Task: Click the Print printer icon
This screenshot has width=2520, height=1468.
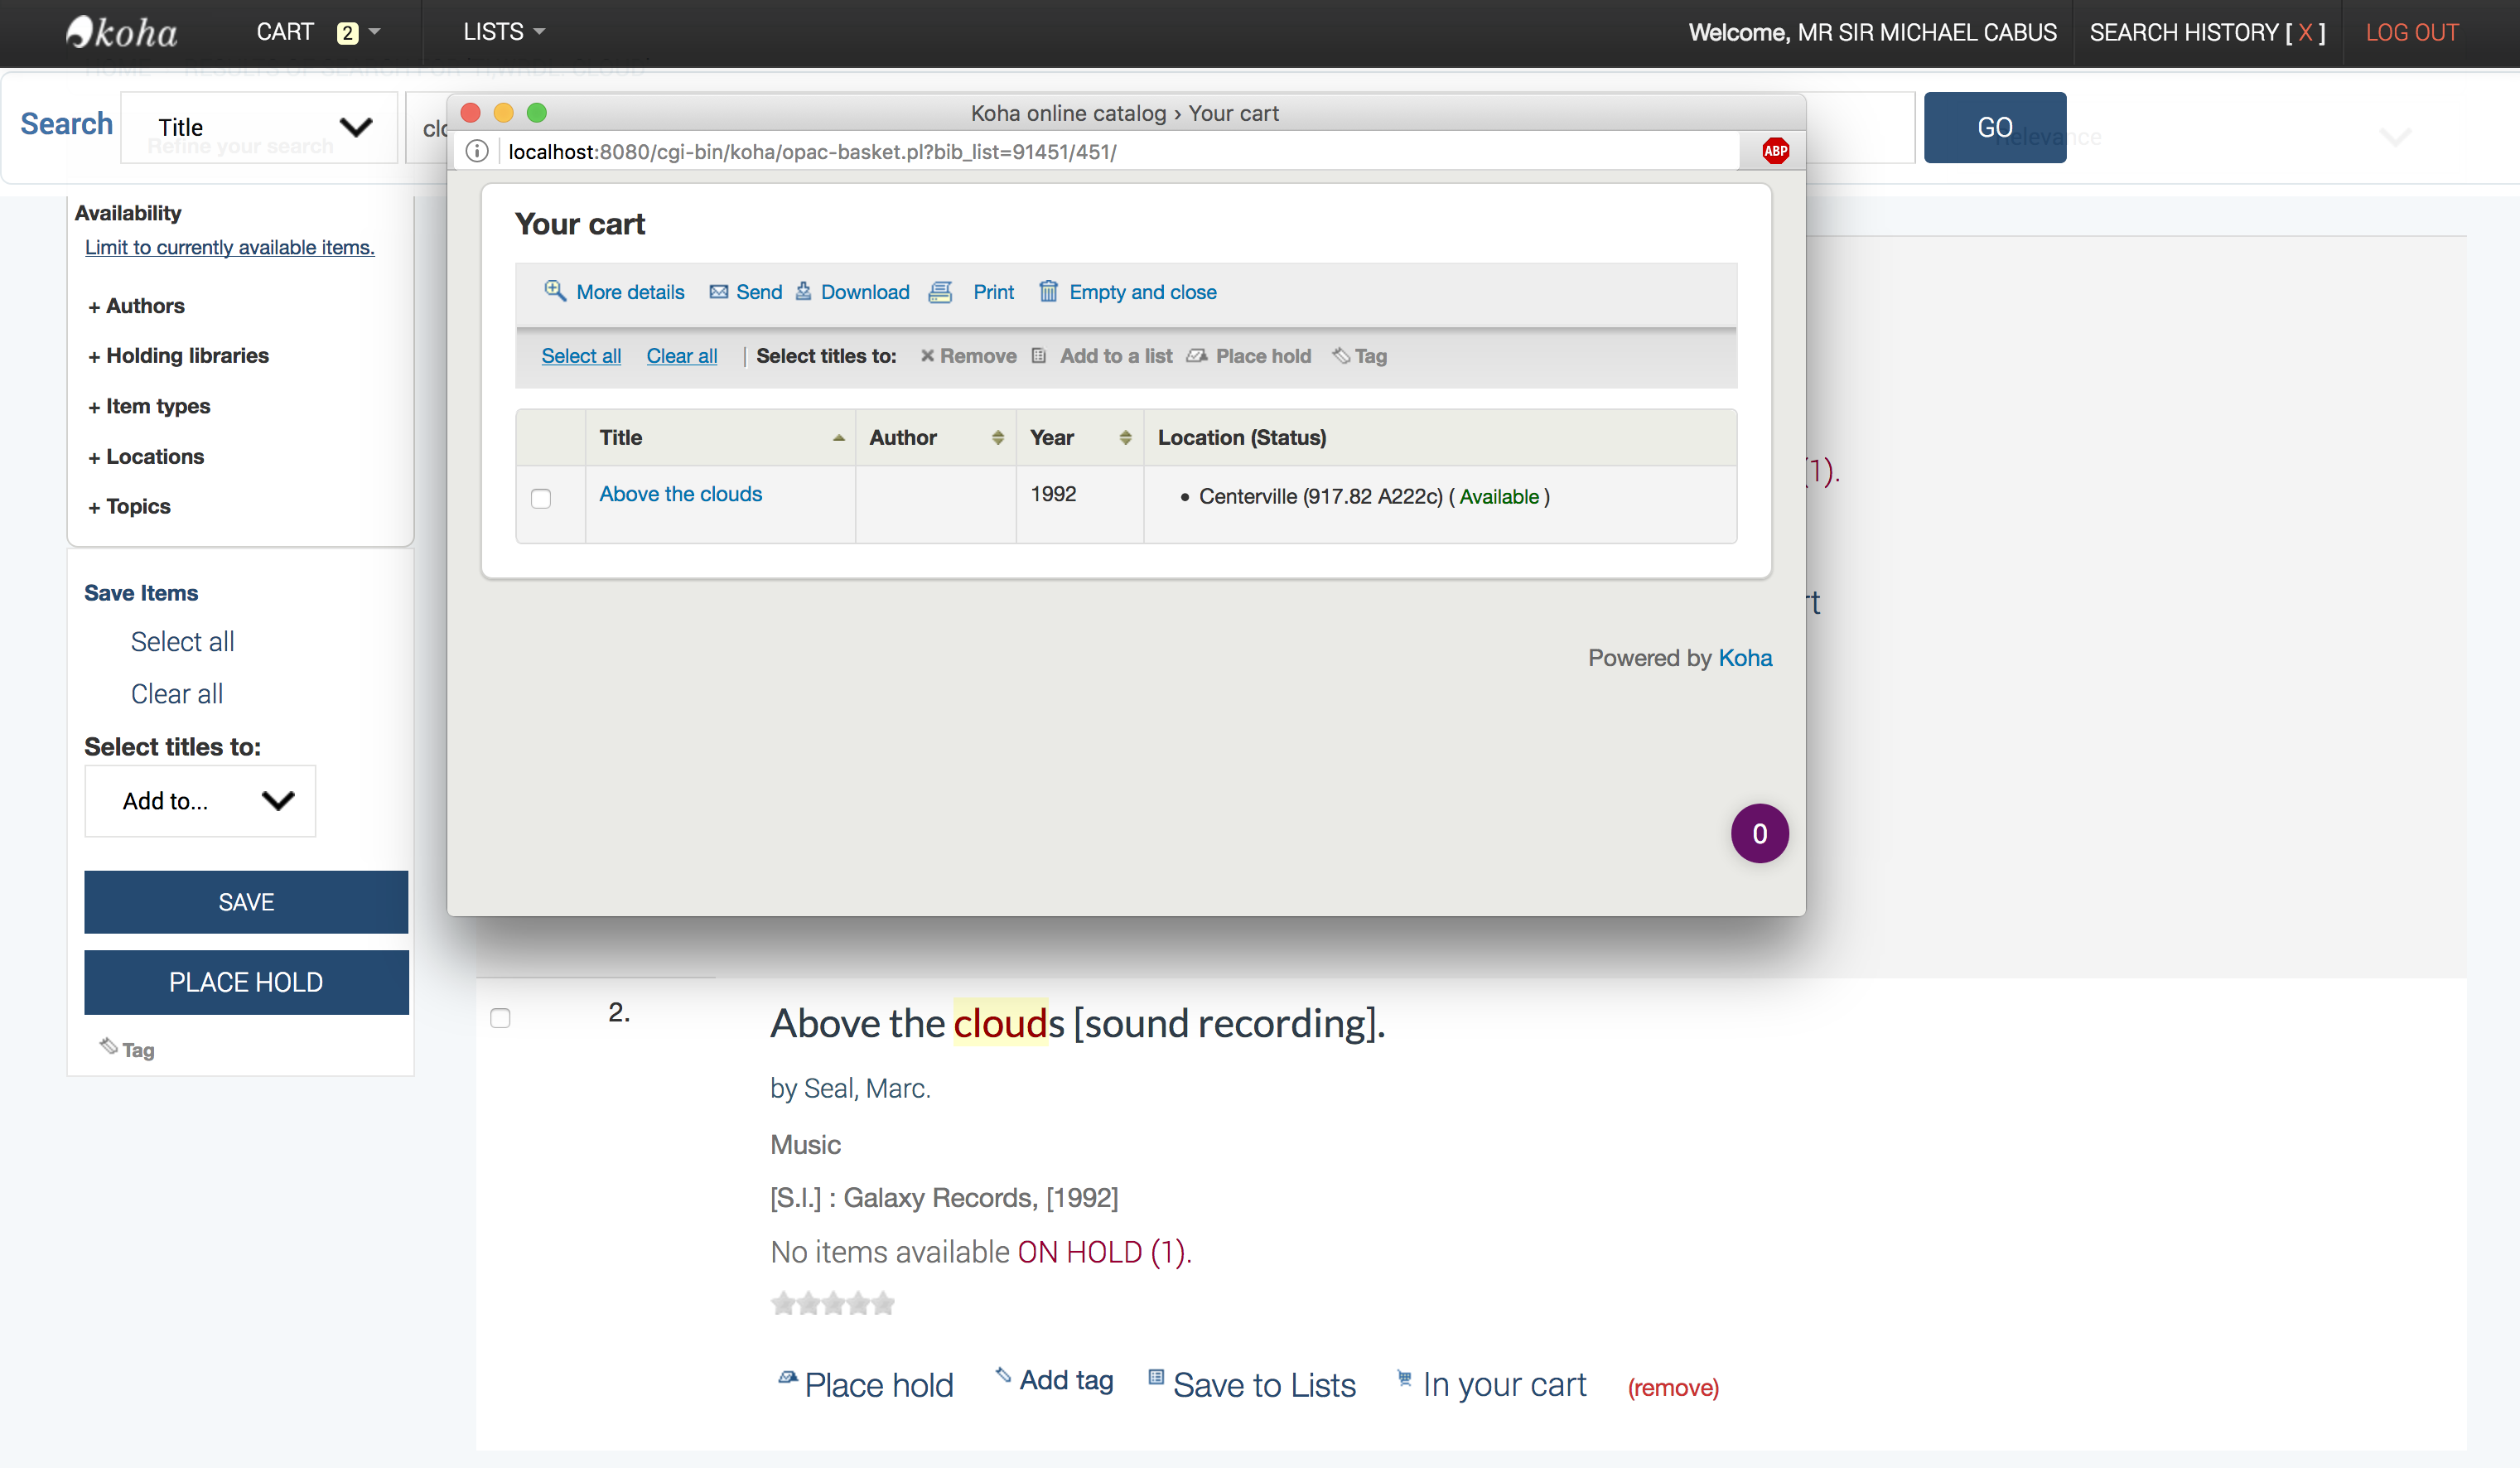Action: pyautogui.click(x=940, y=292)
